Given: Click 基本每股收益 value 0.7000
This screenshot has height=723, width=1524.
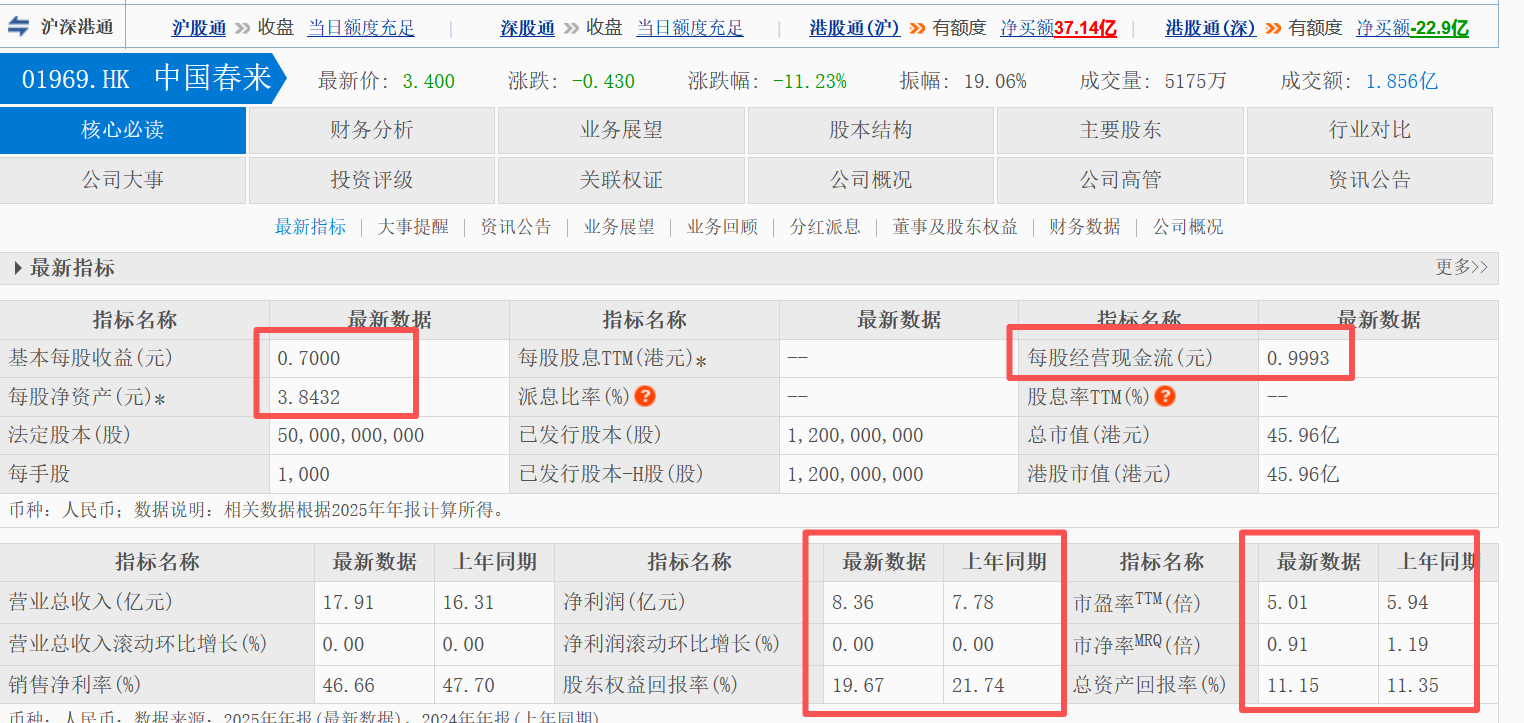Looking at the screenshot, I should coord(309,358).
